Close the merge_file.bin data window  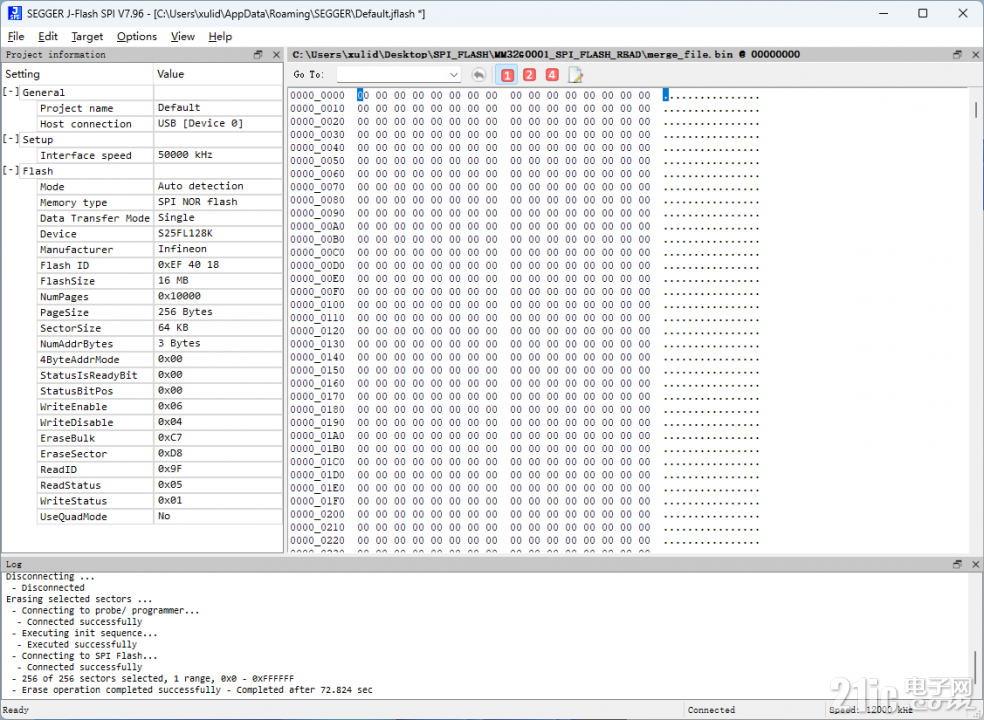(975, 55)
